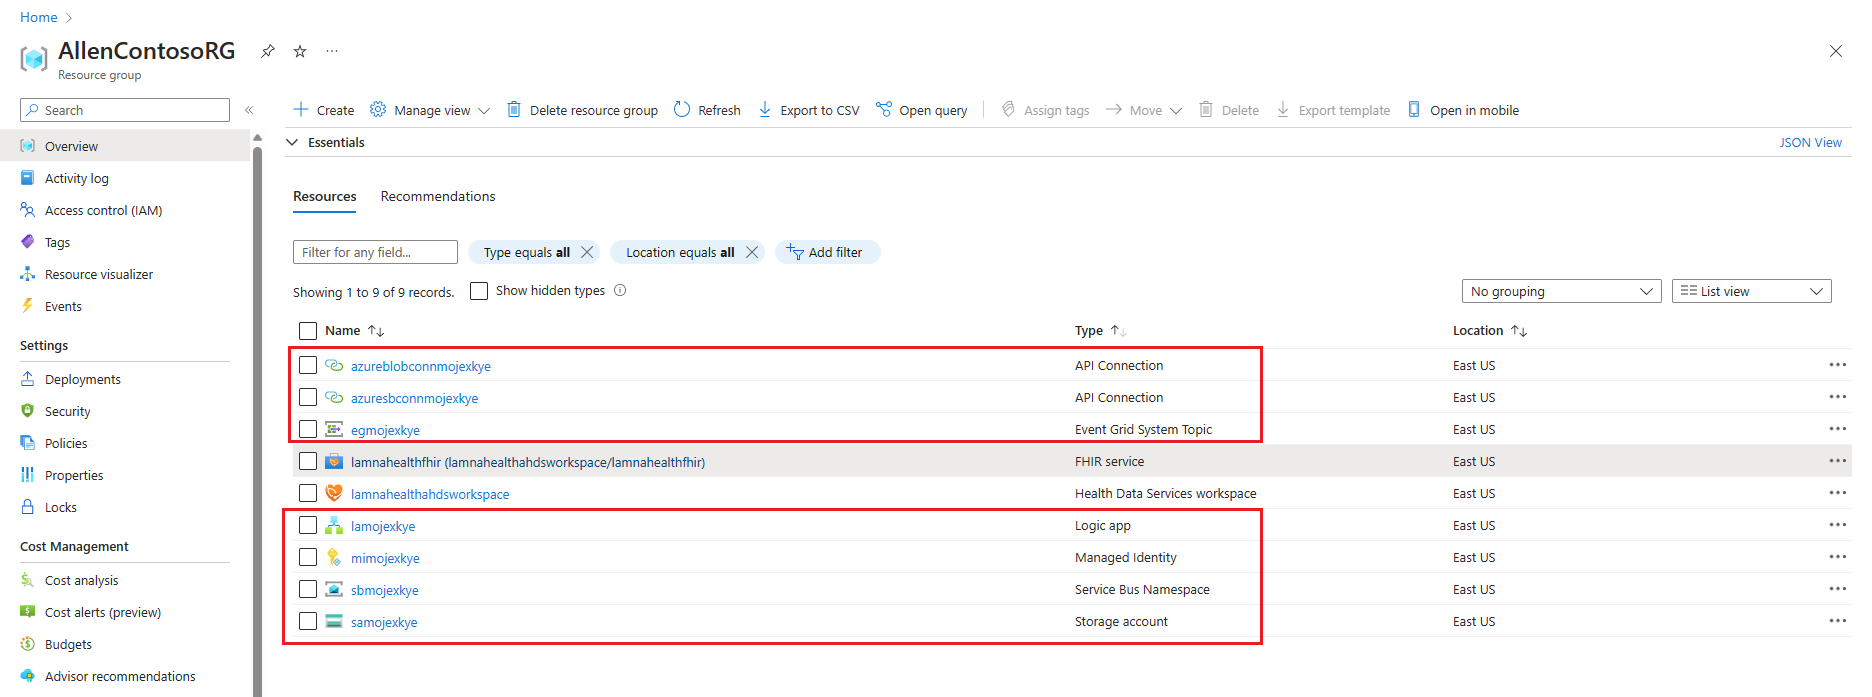The height and width of the screenshot is (697, 1872).
Task: Click the Filter for any field box
Action: tap(375, 252)
